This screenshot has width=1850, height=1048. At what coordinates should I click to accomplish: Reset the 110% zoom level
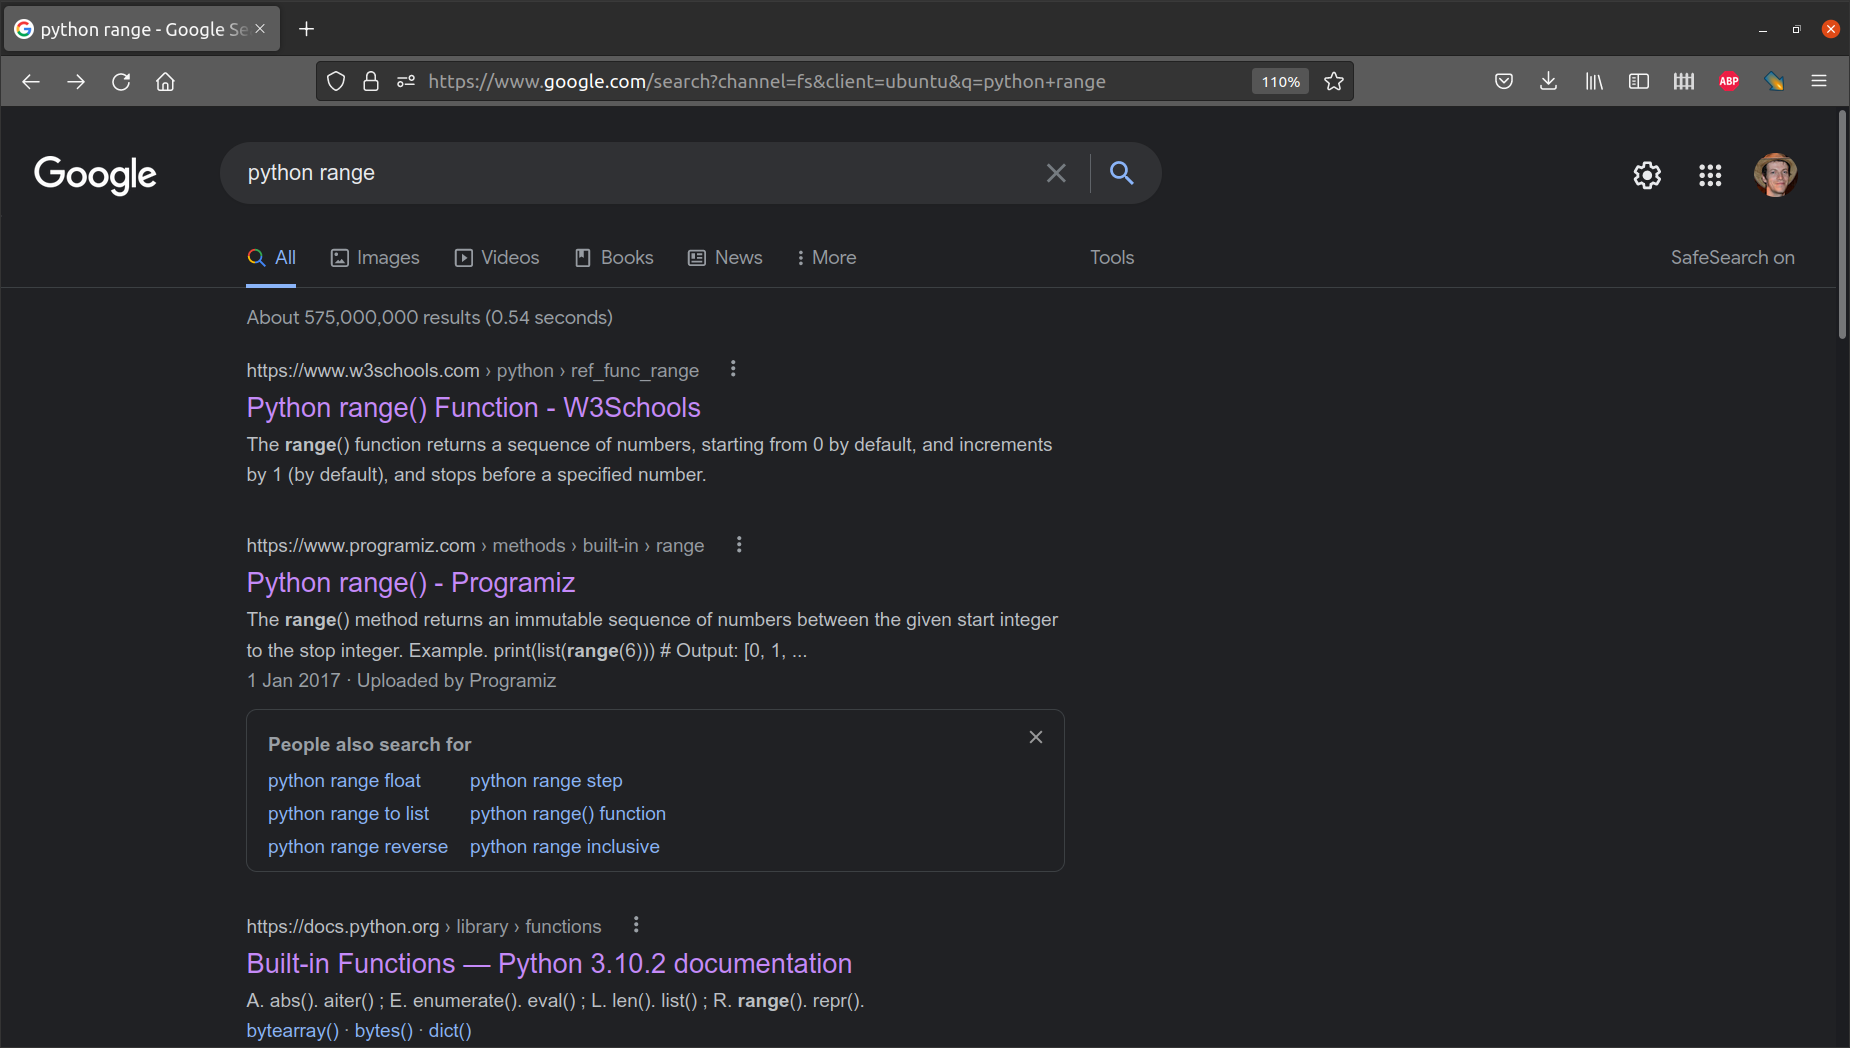pyautogui.click(x=1281, y=82)
